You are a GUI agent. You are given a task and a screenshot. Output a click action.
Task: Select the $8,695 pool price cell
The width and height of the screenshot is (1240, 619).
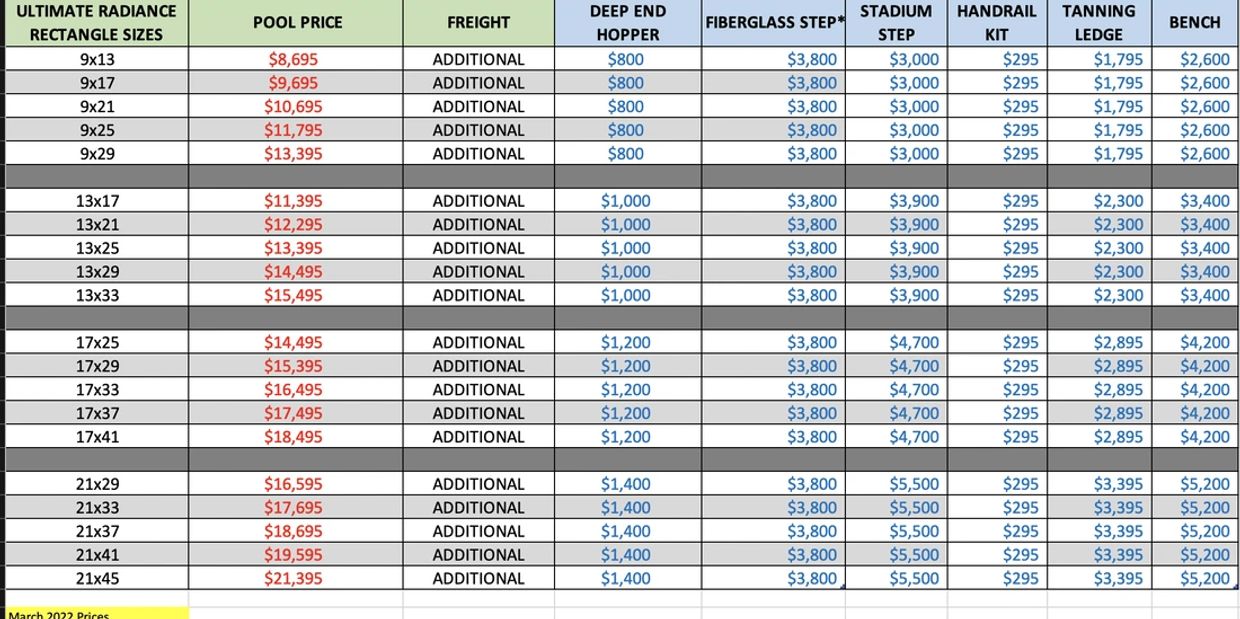[293, 59]
